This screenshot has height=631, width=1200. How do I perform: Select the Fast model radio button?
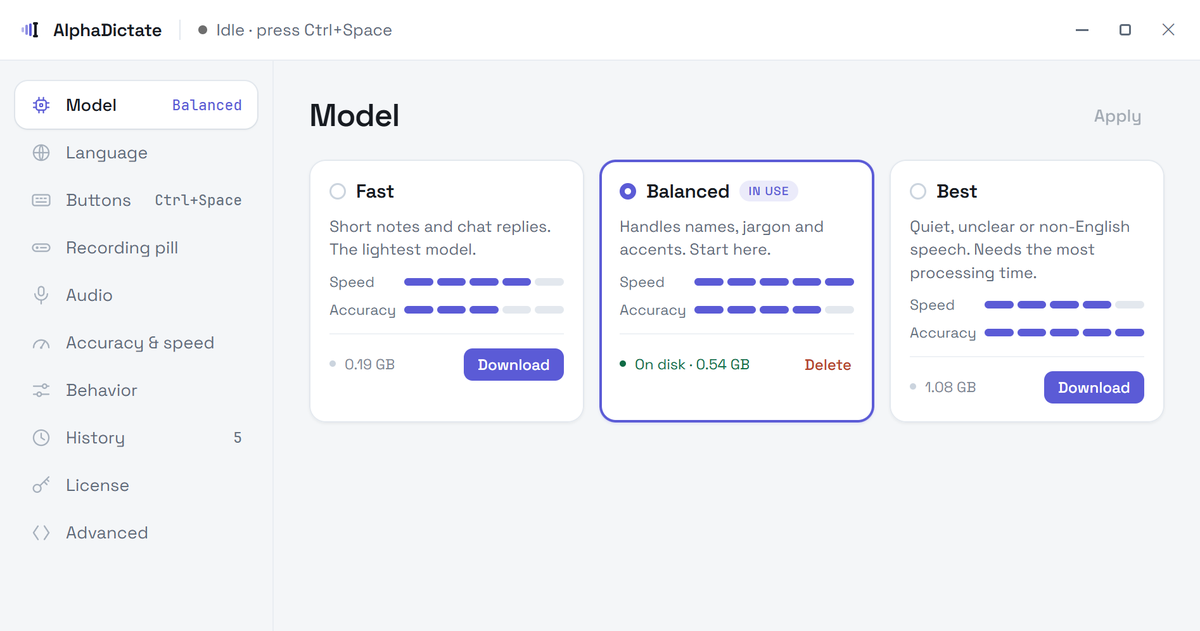coord(338,191)
